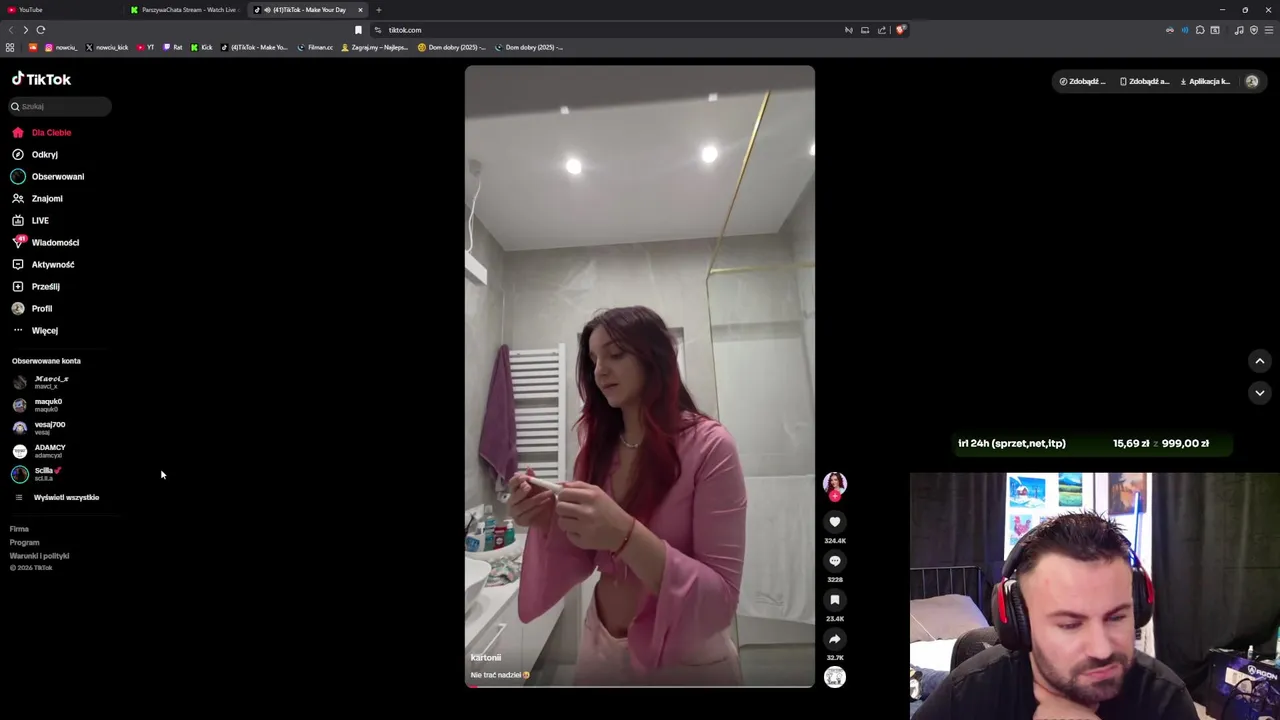Open the comments bubble icon
This screenshot has height=720, width=1280.
tap(835, 561)
